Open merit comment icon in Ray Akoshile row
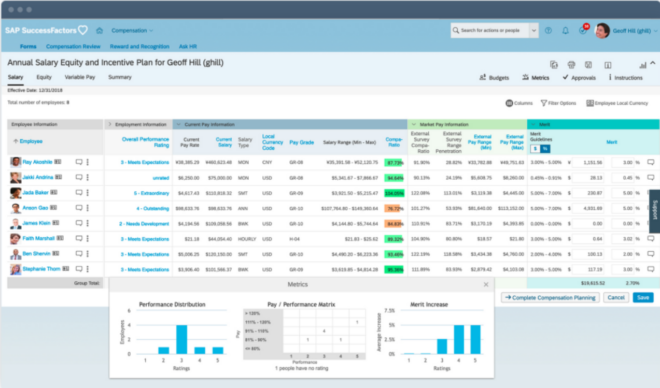Image resolution: width=660 pixels, height=388 pixels. [x=651, y=162]
